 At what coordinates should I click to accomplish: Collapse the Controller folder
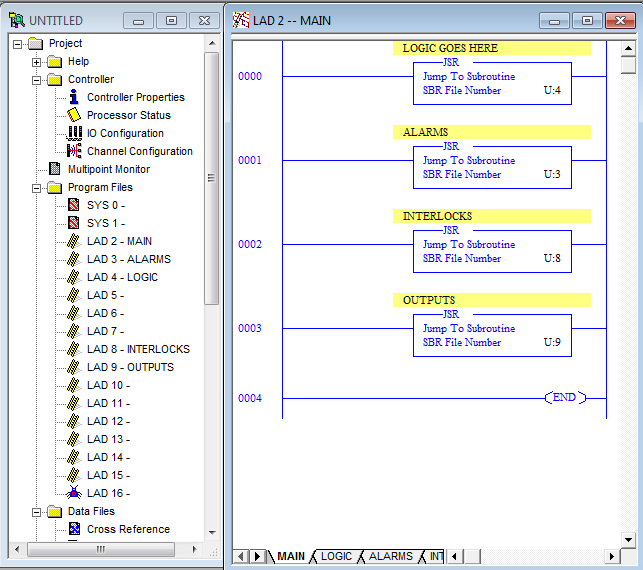click(x=36, y=80)
